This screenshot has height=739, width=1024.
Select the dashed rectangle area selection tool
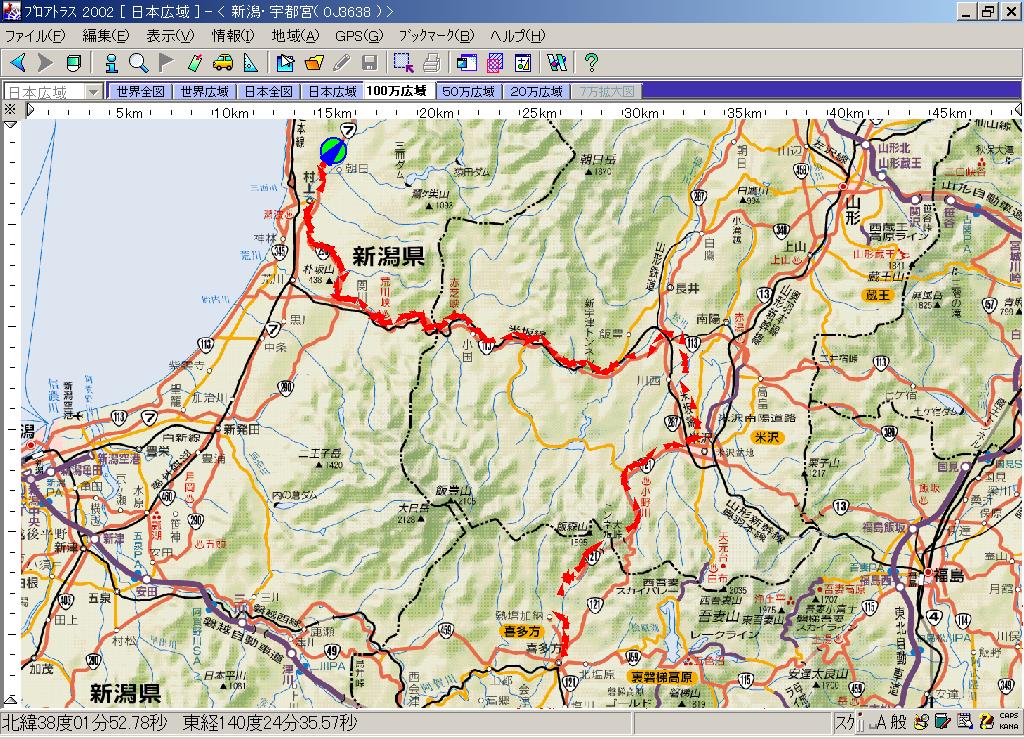[x=403, y=63]
